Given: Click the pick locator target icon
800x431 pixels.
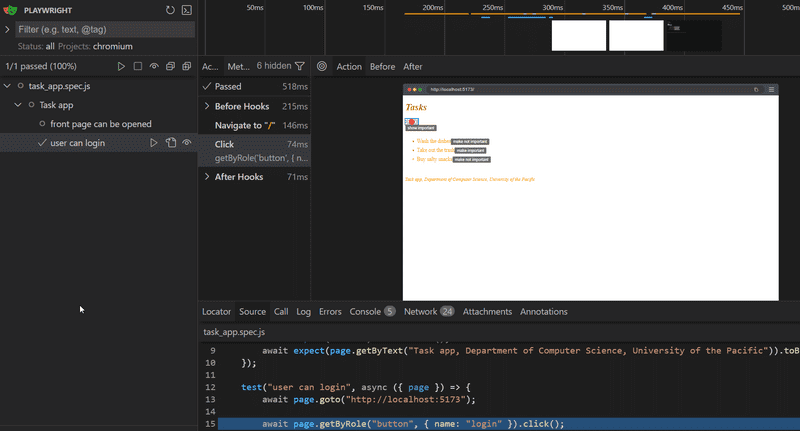Looking at the screenshot, I should click(x=322, y=66).
